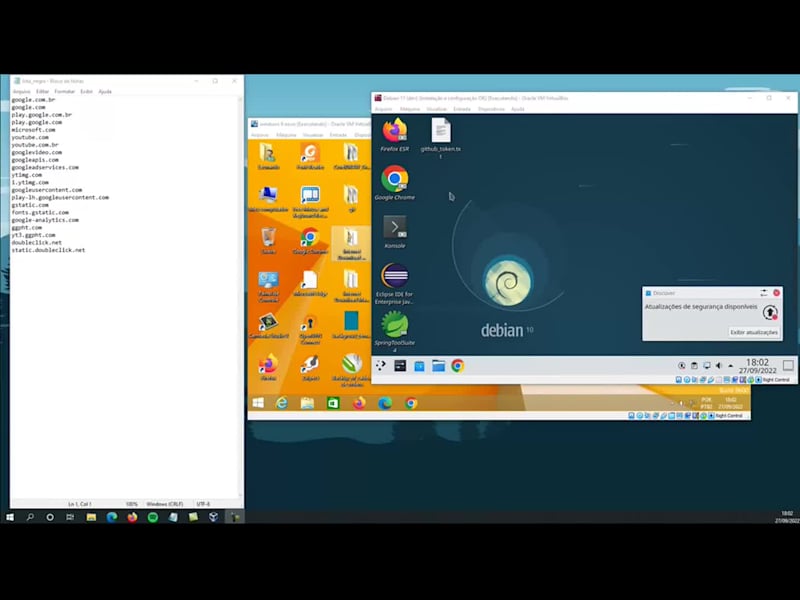Open Visualizar menu in Debian VirtualBox window
Viewport: 800px width, 600px height.
(436, 109)
